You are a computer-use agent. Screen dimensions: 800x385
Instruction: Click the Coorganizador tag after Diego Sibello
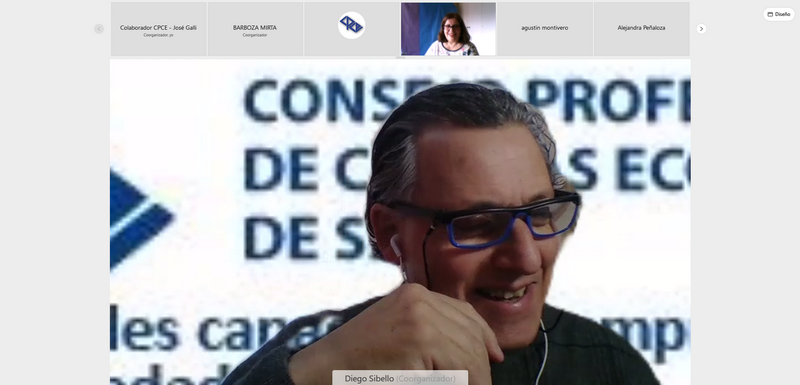pyautogui.click(x=426, y=379)
